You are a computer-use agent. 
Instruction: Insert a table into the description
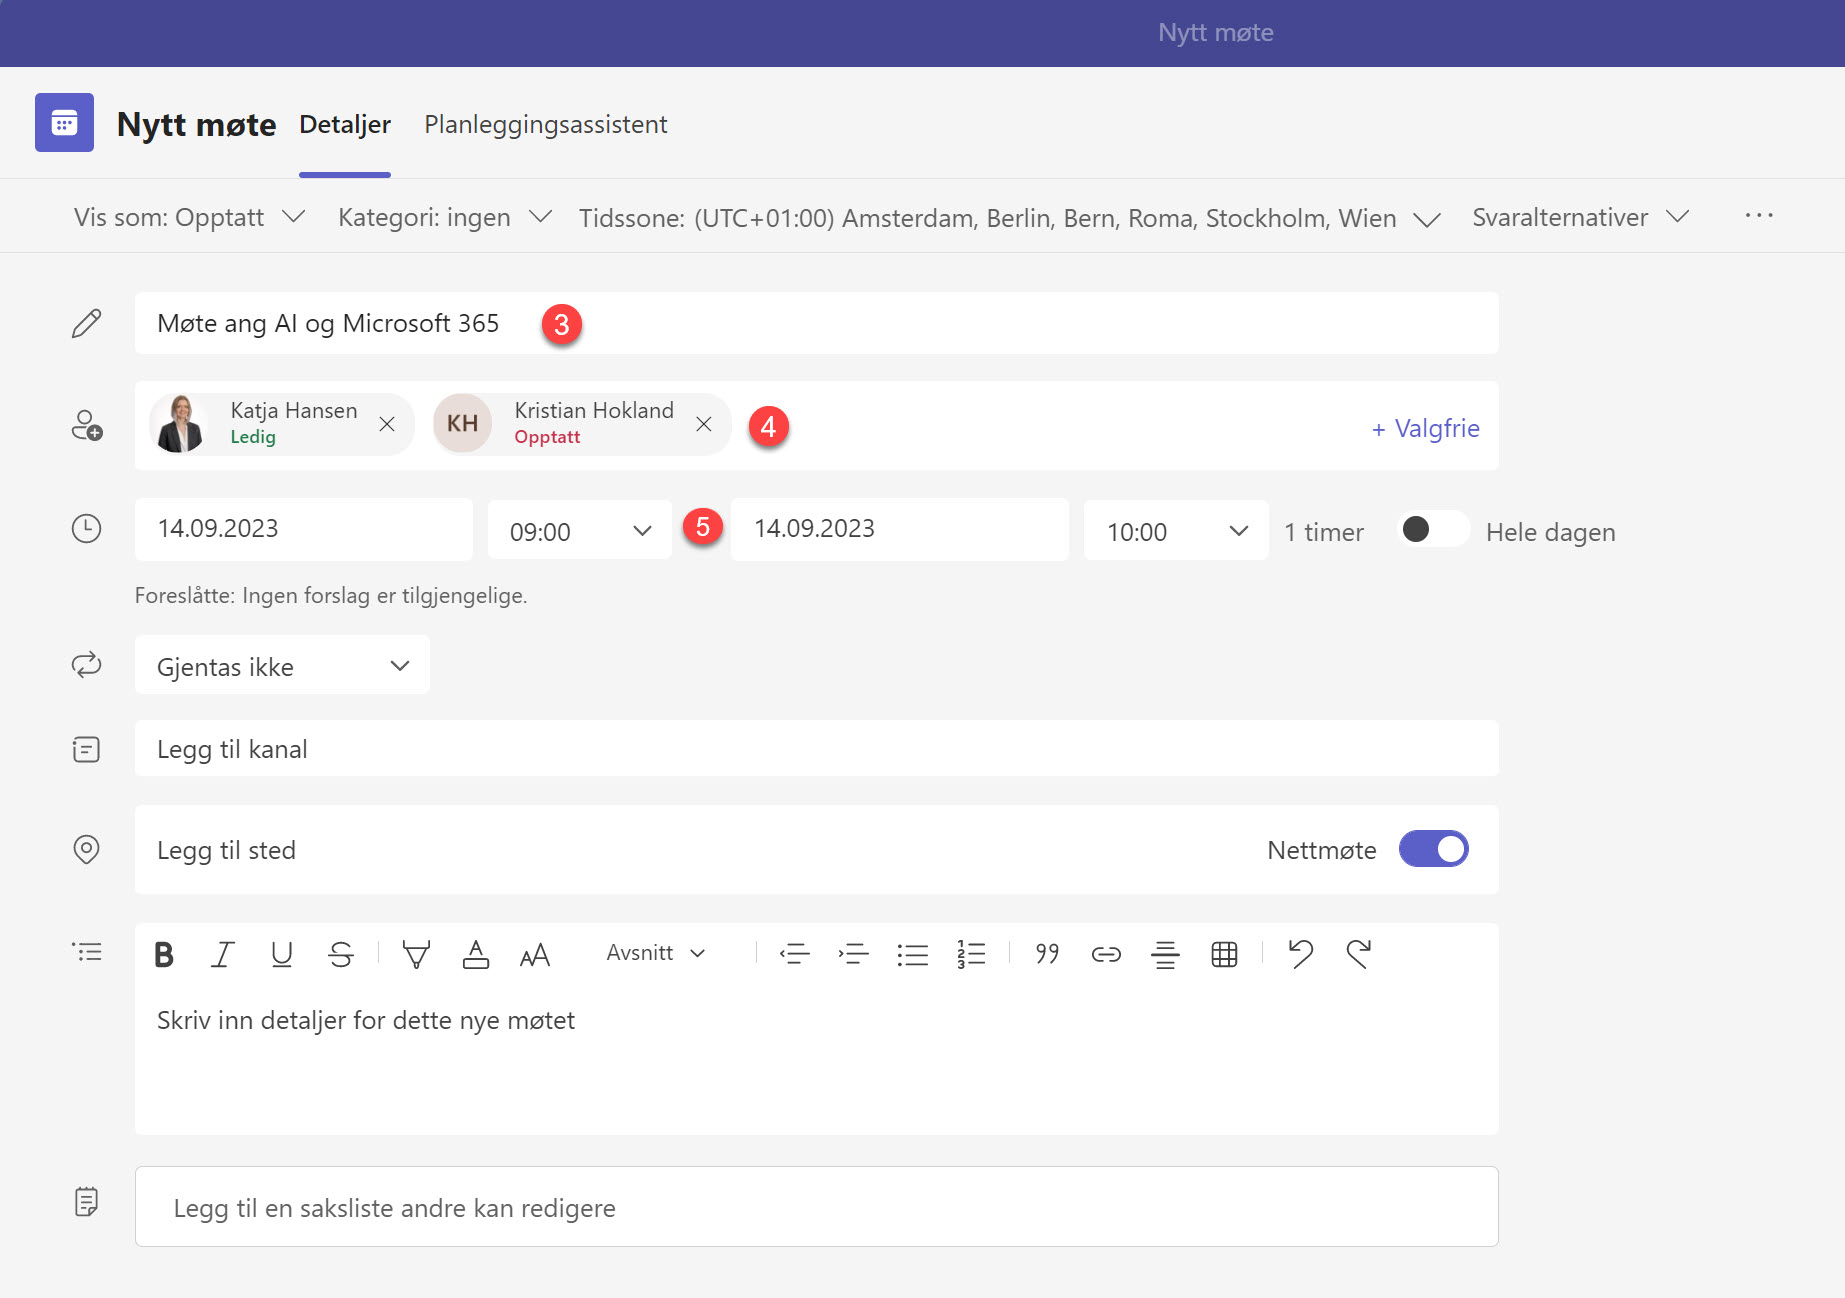[1224, 953]
